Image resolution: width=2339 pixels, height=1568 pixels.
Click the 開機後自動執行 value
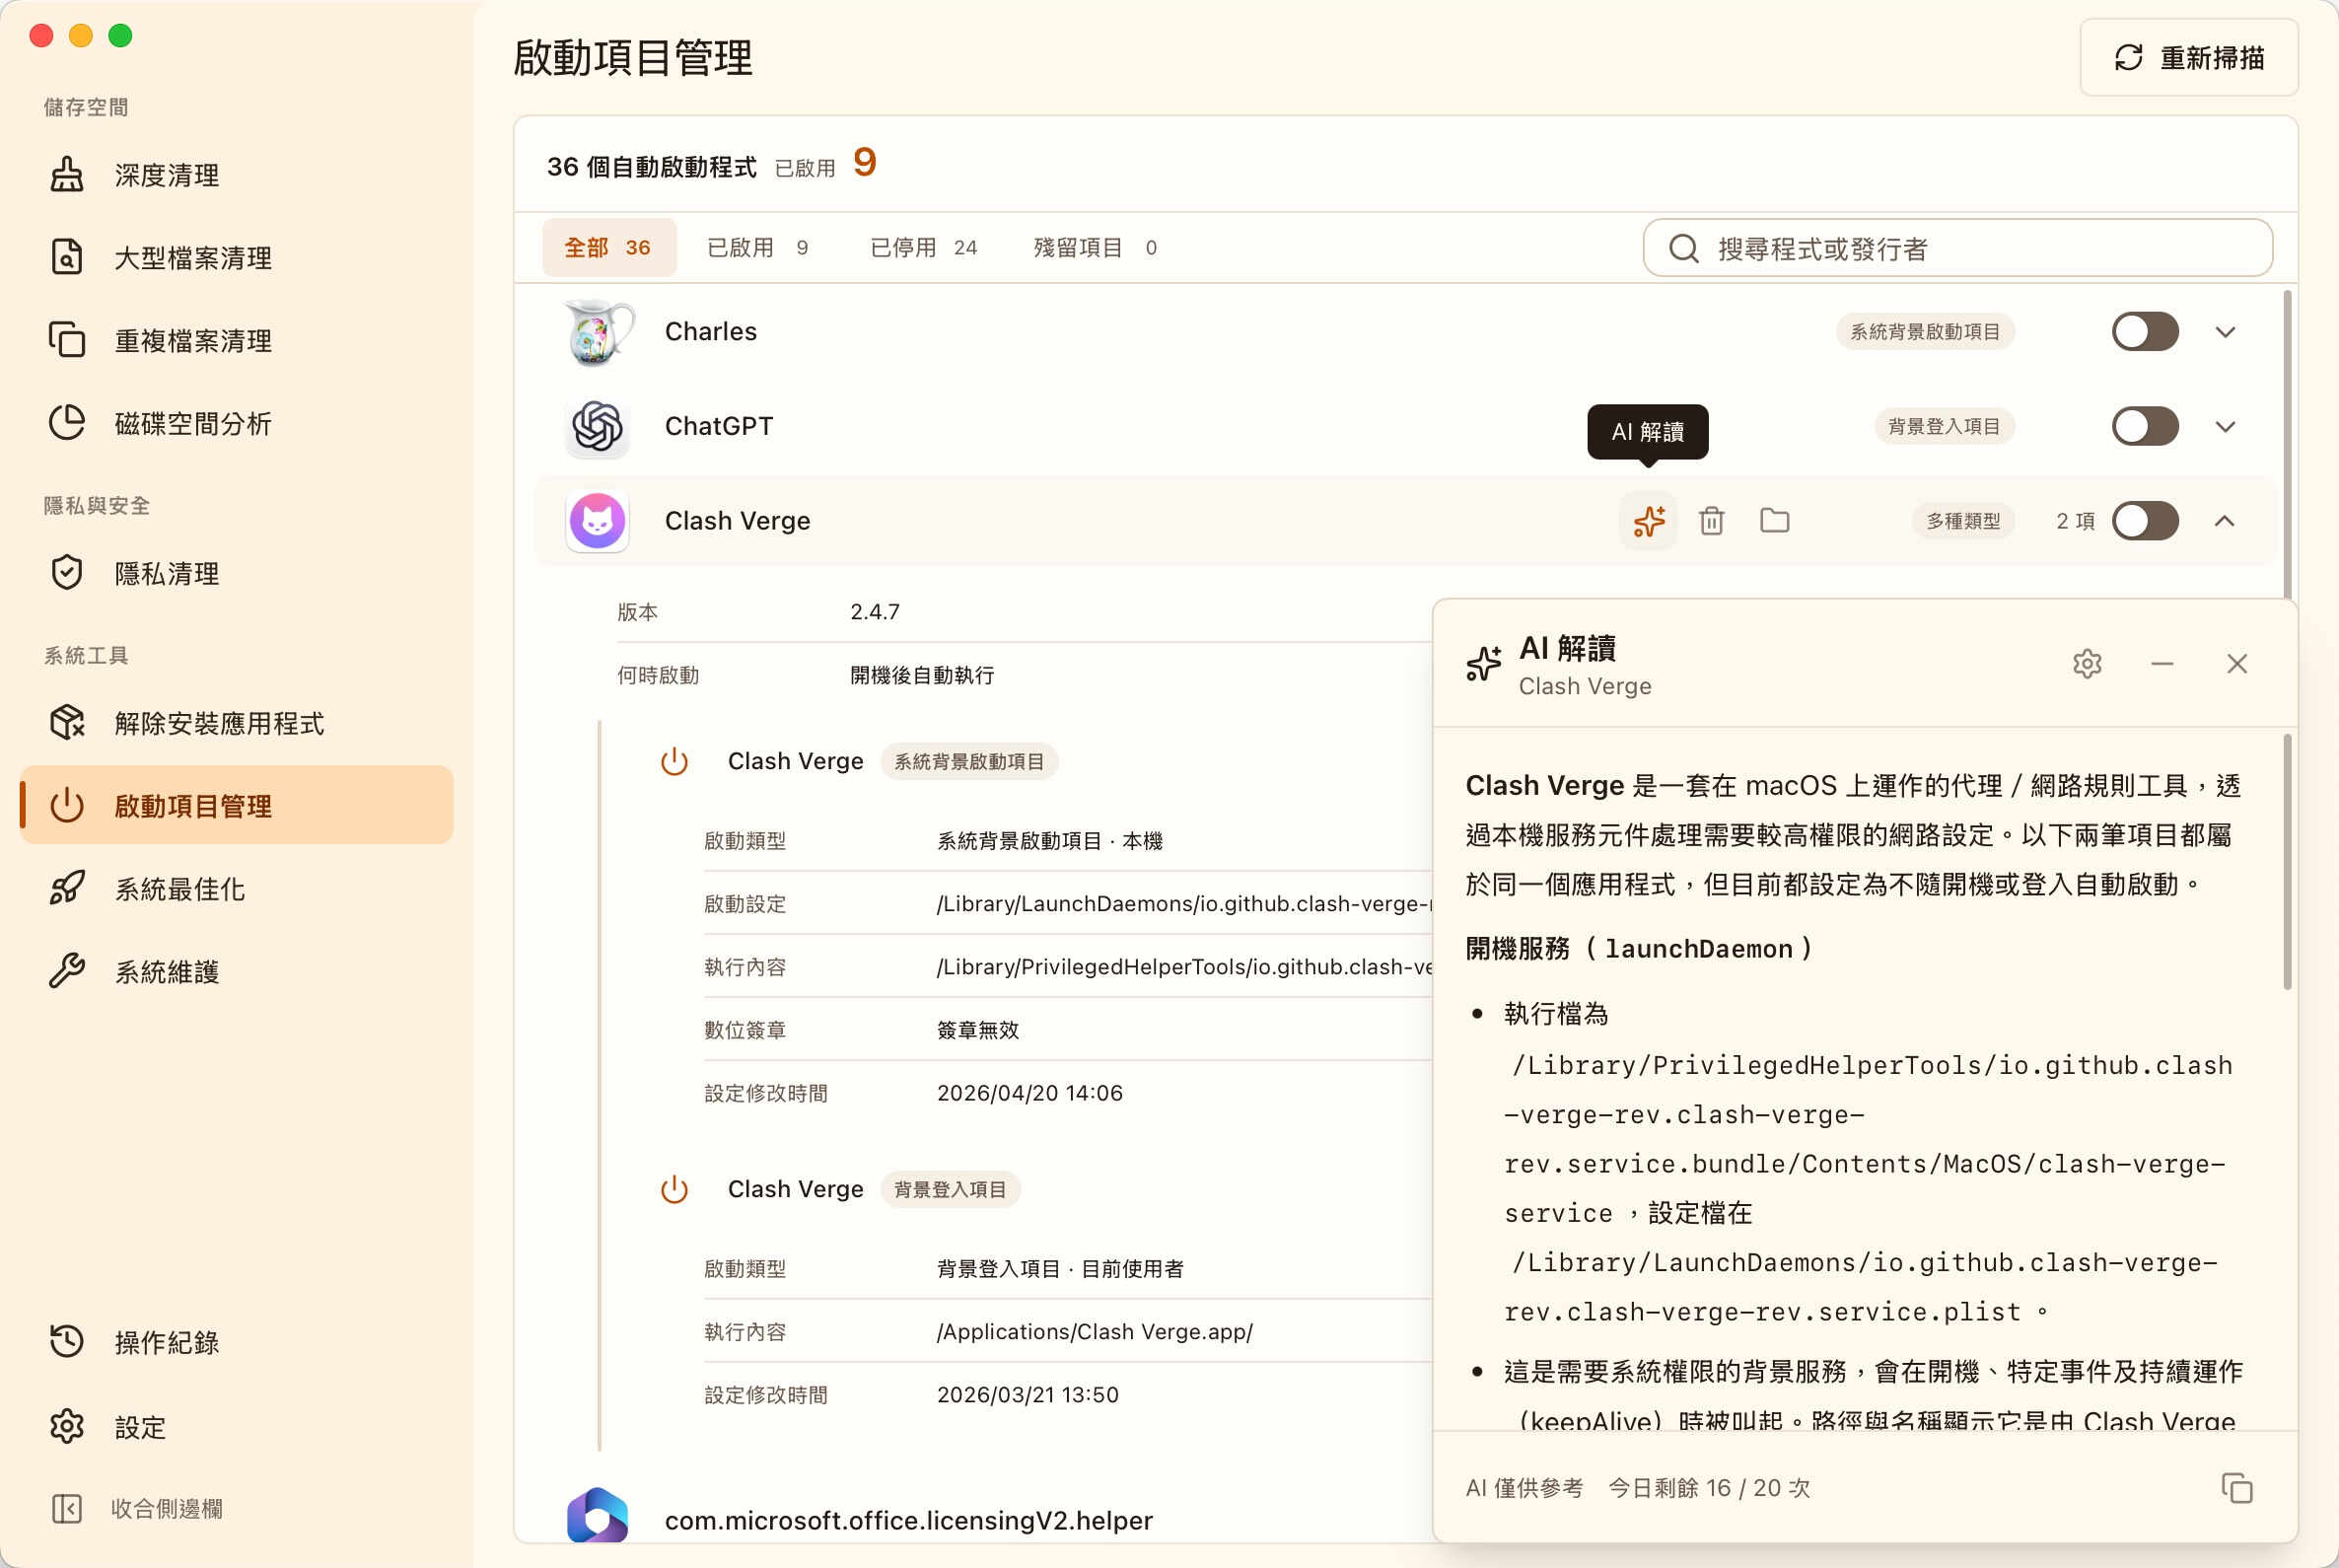922,676
